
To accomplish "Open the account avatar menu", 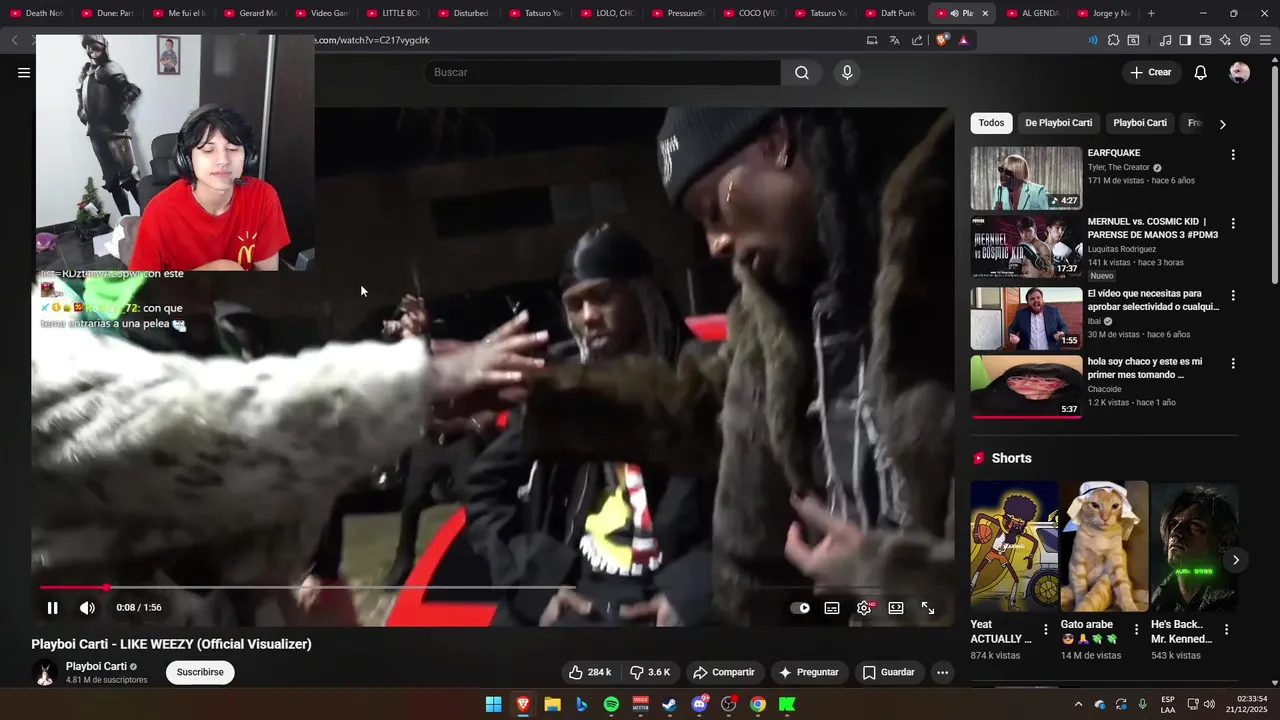I will (1239, 72).
